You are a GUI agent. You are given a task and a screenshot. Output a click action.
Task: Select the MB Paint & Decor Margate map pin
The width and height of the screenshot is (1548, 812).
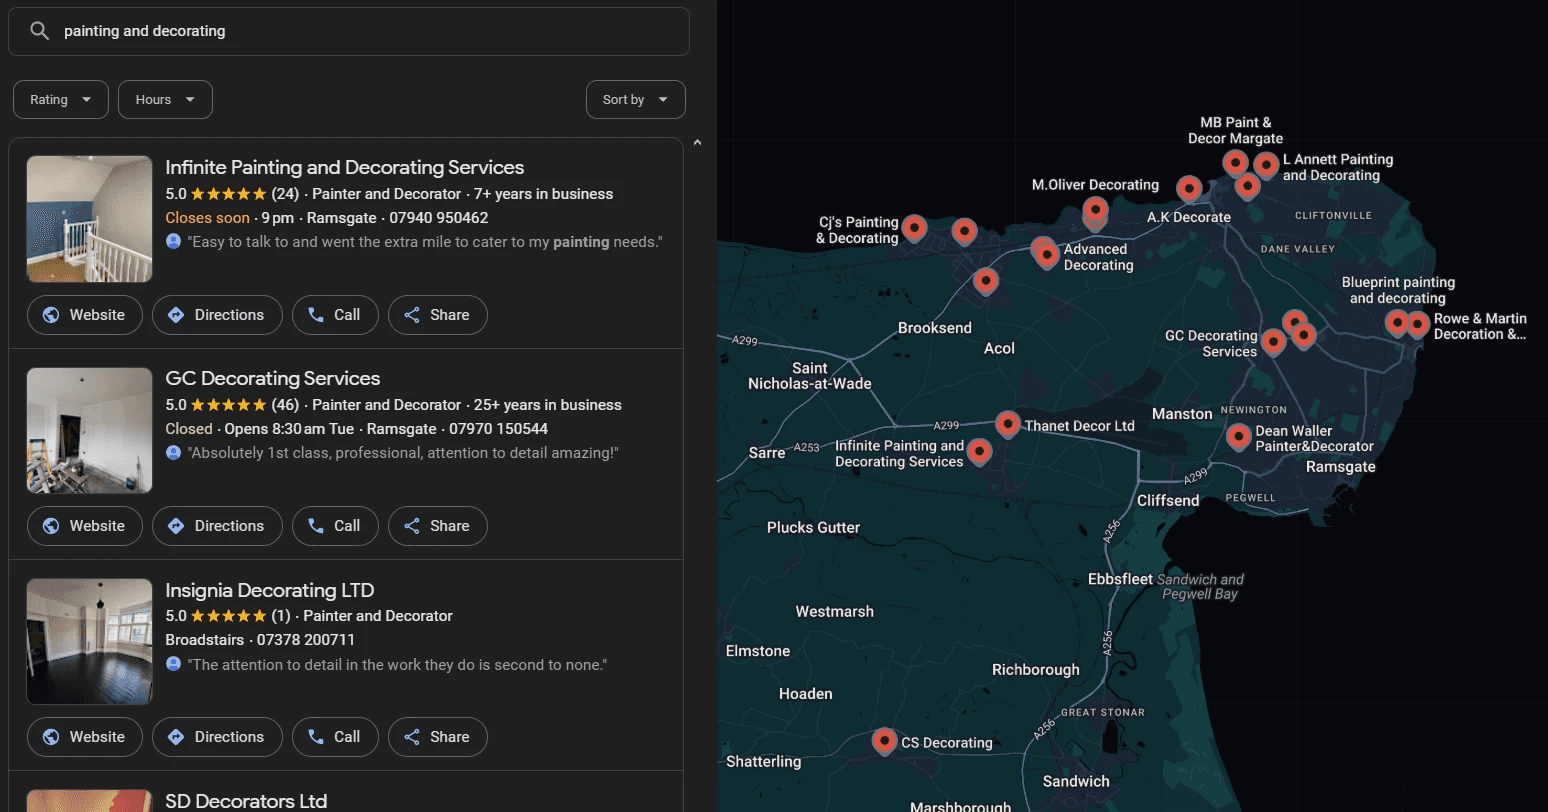coord(1236,163)
